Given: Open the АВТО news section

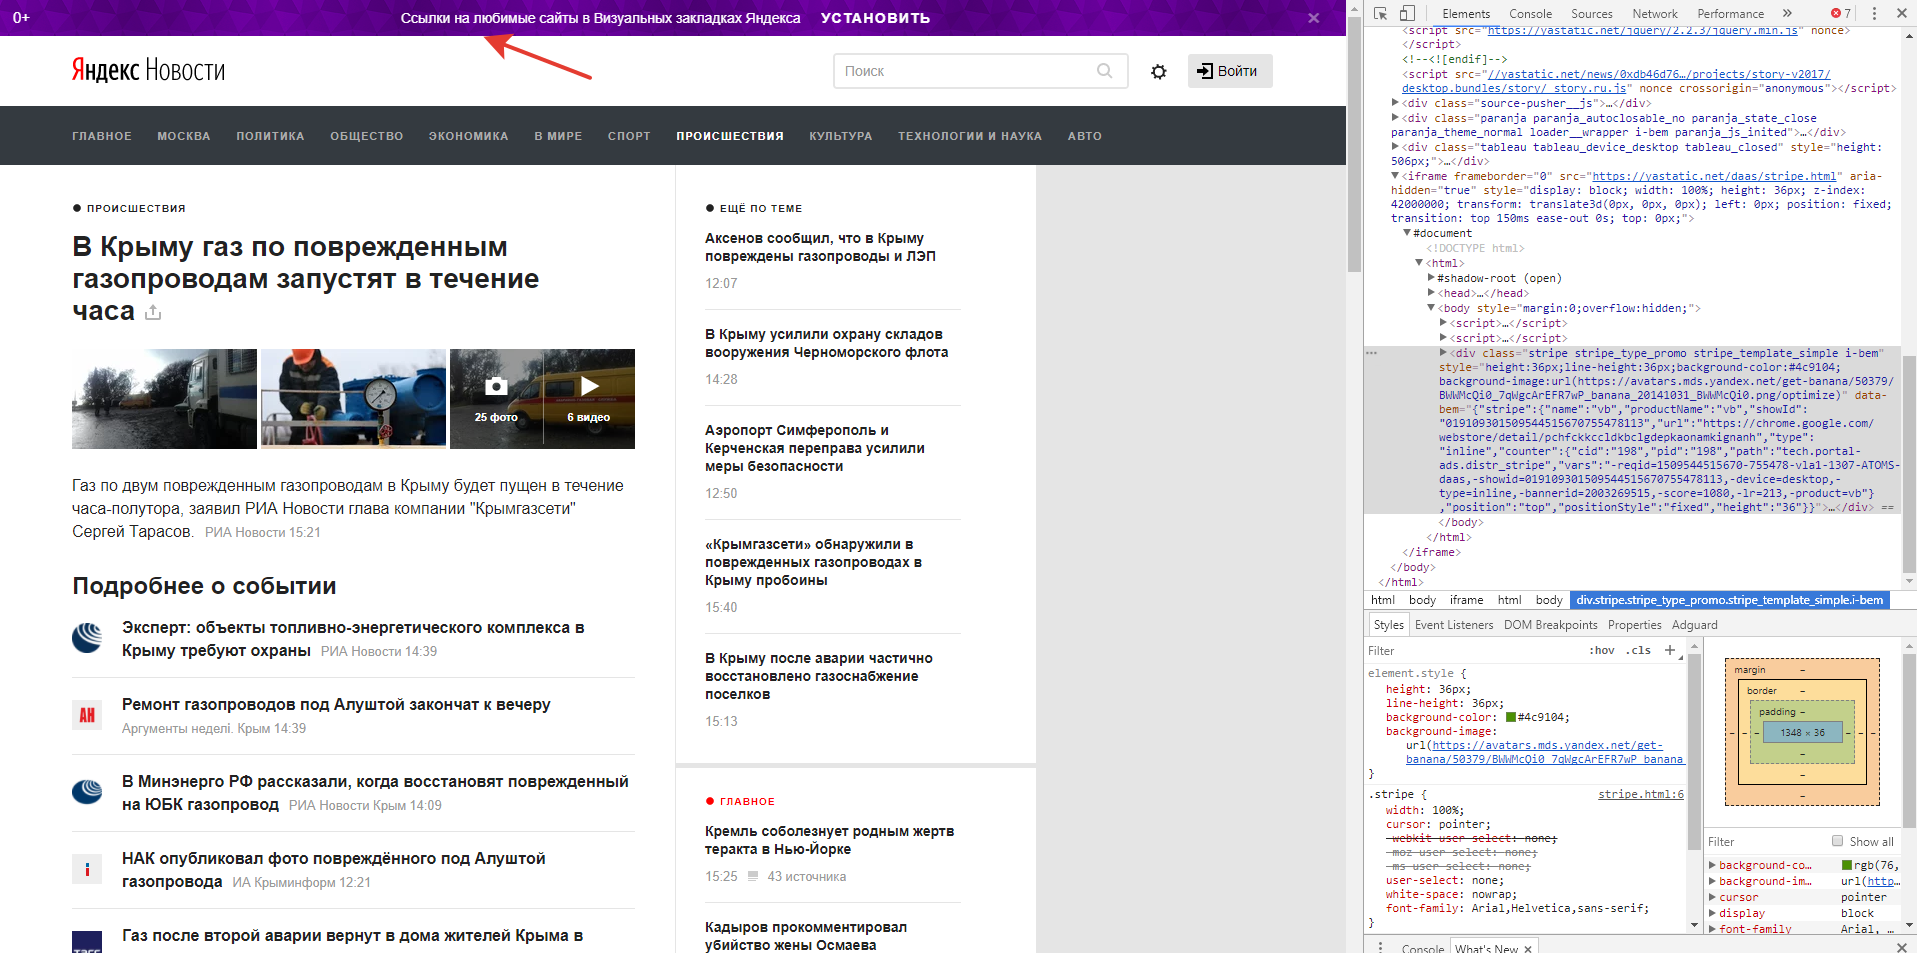Looking at the screenshot, I should coord(1084,136).
